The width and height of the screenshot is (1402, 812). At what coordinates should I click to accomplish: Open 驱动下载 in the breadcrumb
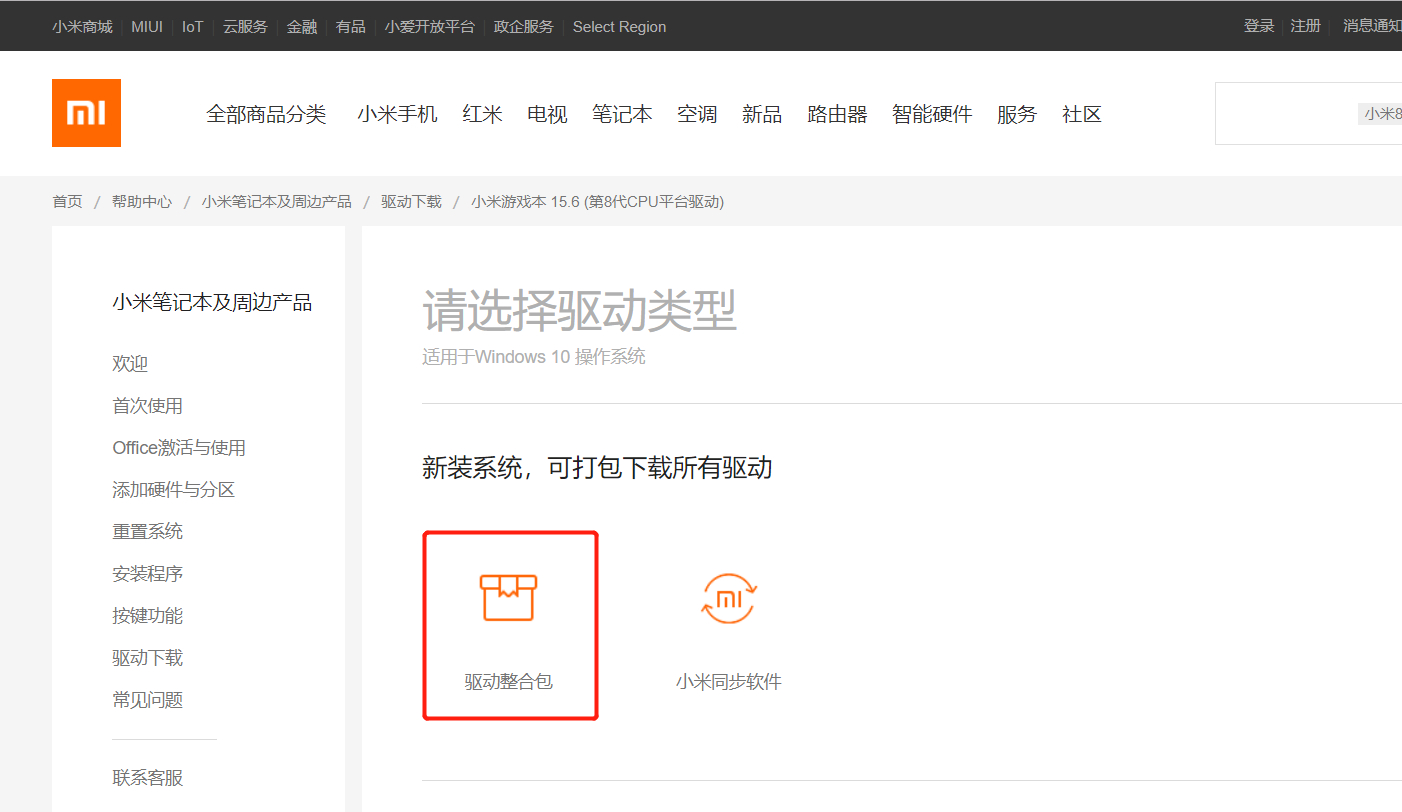tap(411, 202)
